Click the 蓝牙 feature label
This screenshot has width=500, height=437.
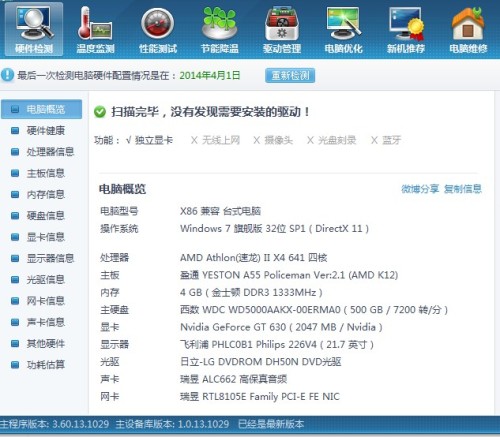tap(391, 140)
